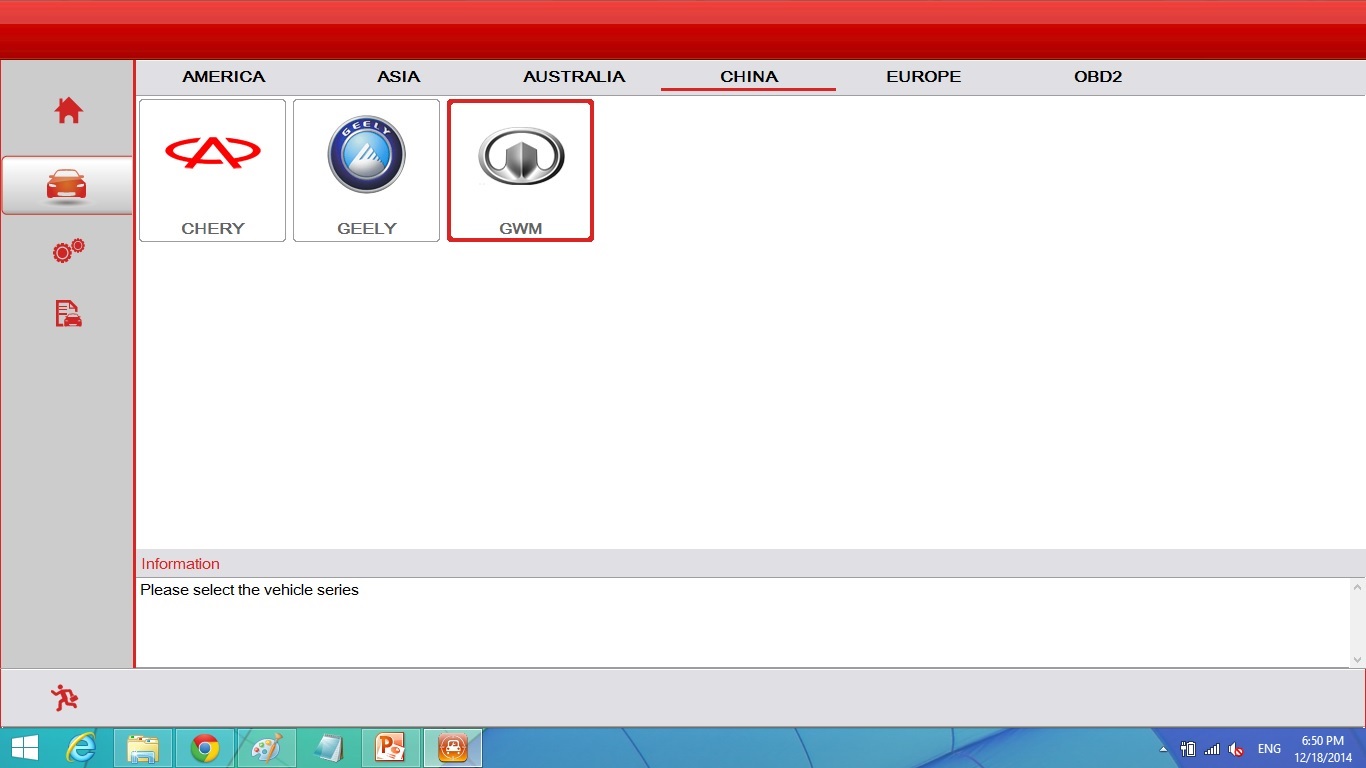Click the ENG language indicator
The width and height of the screenshot is (1366, 768).
click(1270, 749)
